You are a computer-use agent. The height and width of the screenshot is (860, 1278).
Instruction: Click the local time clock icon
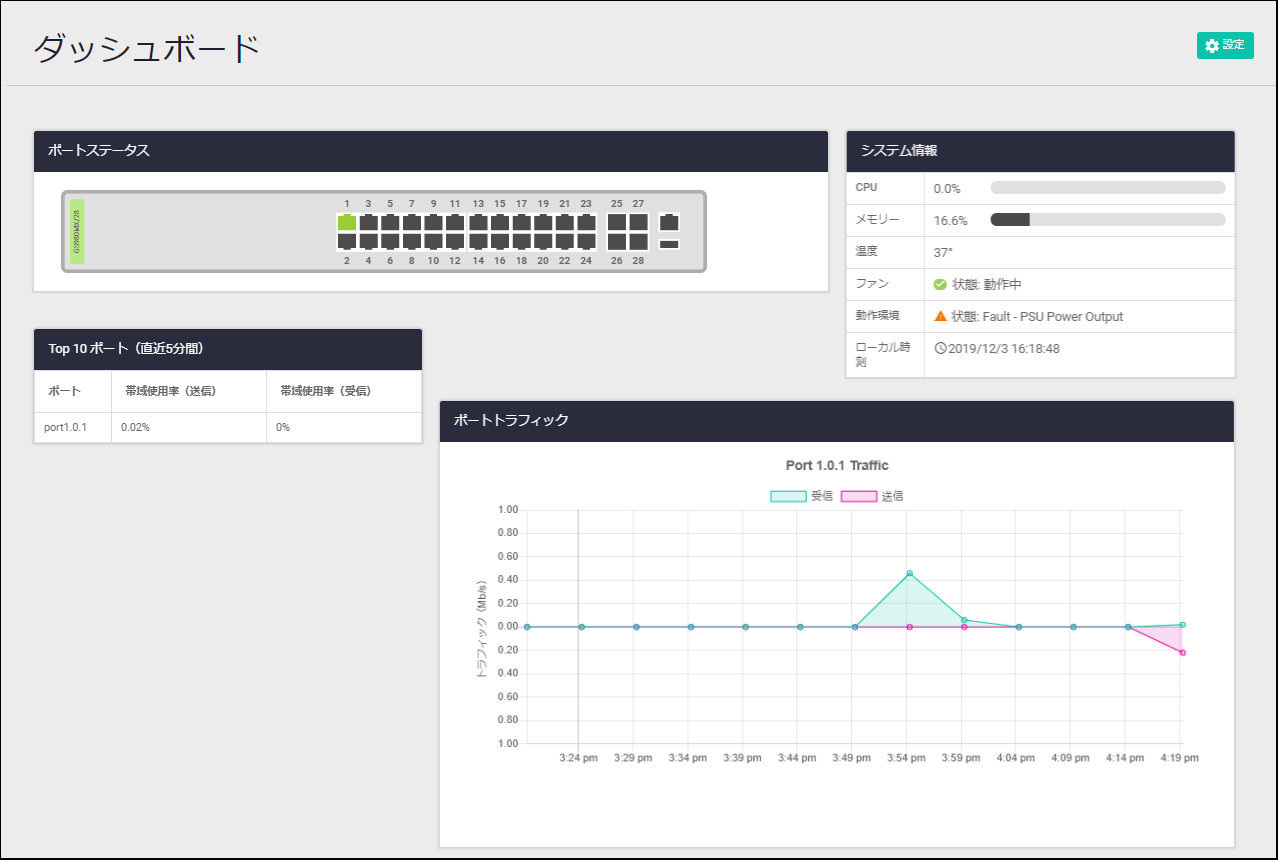click(x=940, y=348)
